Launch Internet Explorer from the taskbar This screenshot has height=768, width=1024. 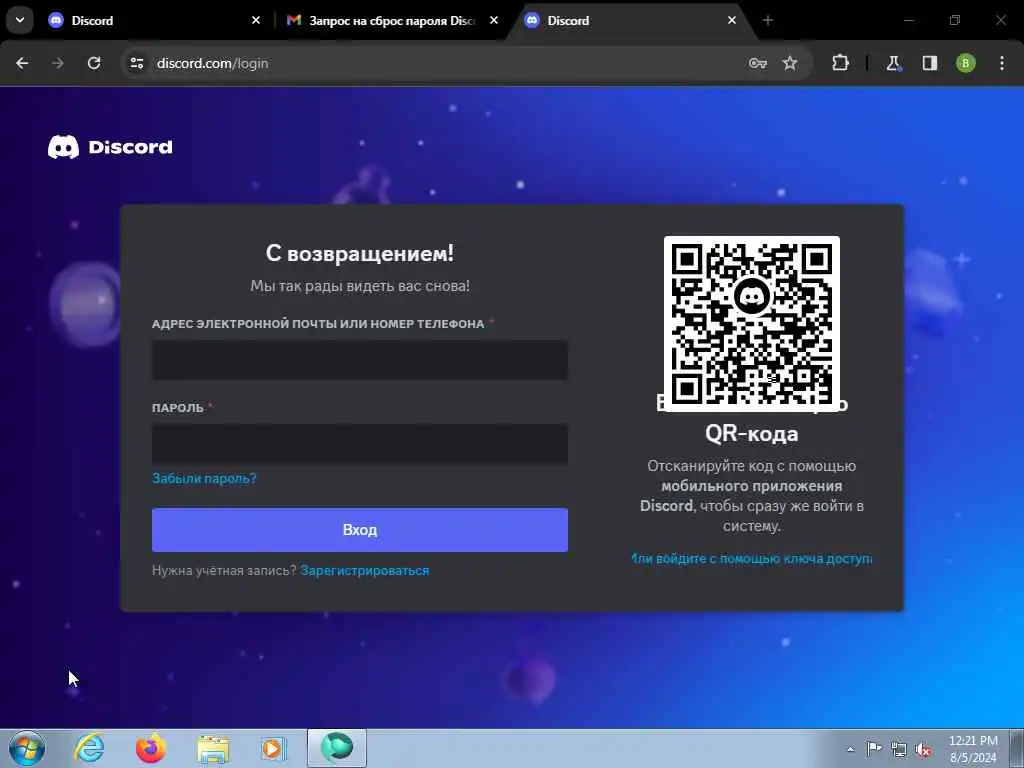coord(89,748)
